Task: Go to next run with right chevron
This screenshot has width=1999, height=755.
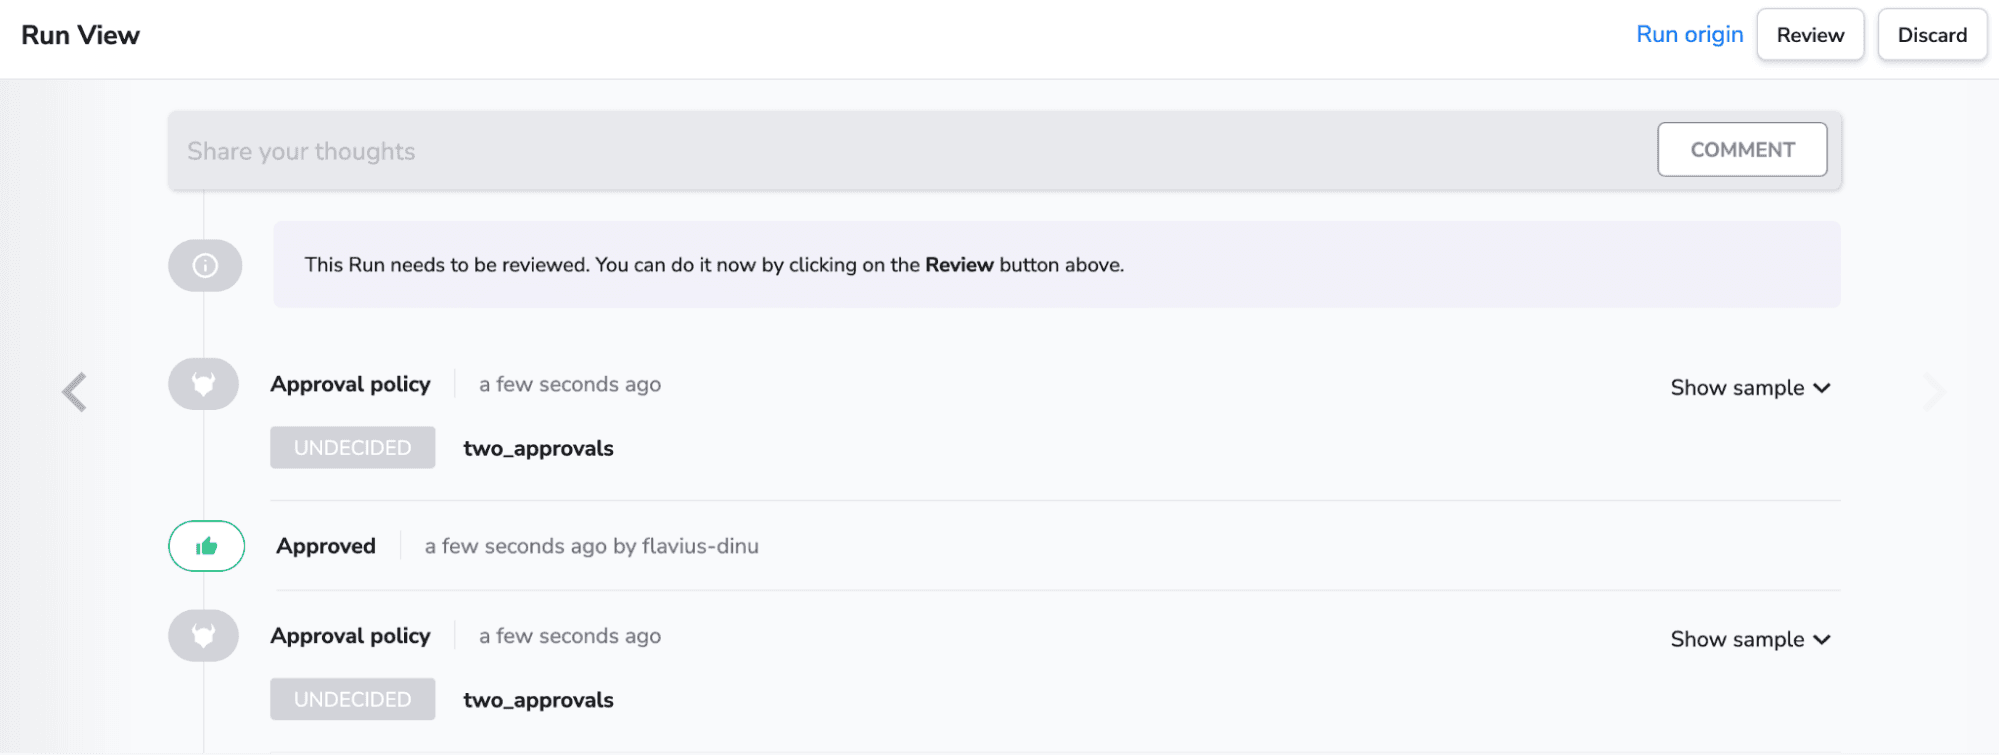Action: (x=1936, y=392)
